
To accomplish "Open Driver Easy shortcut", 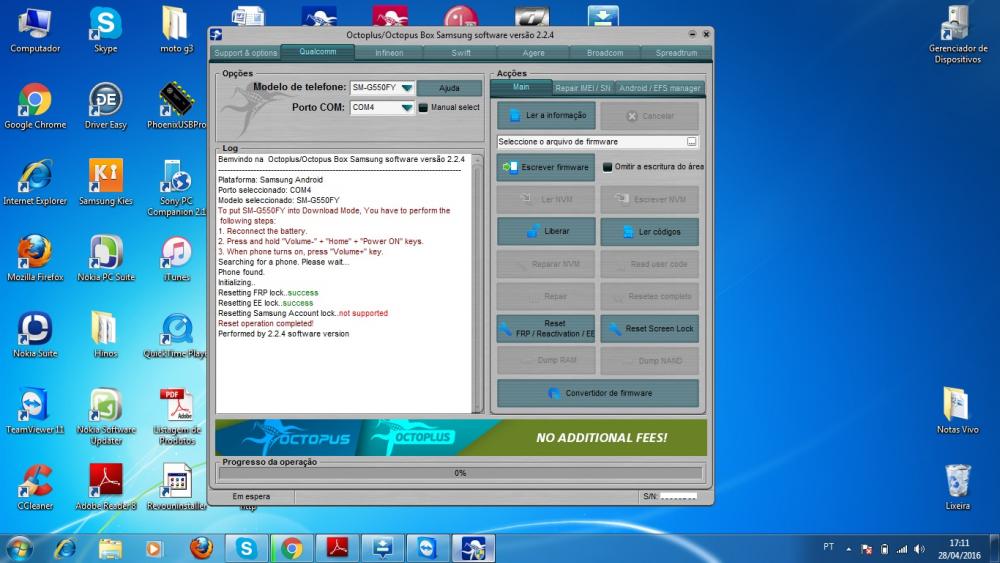I will (x=105, y=106).
